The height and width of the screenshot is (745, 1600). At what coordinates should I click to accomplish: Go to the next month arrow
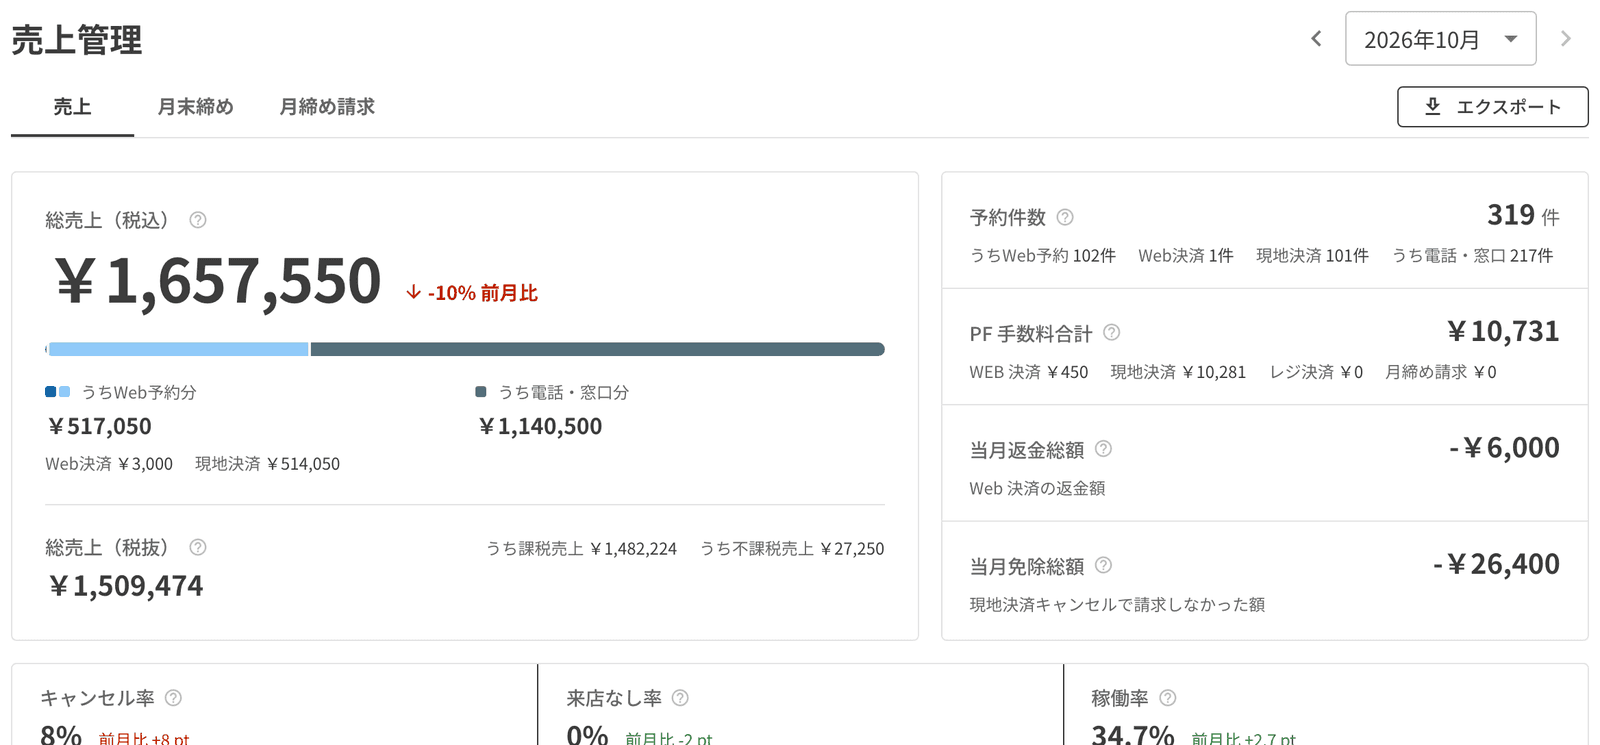1566,39
